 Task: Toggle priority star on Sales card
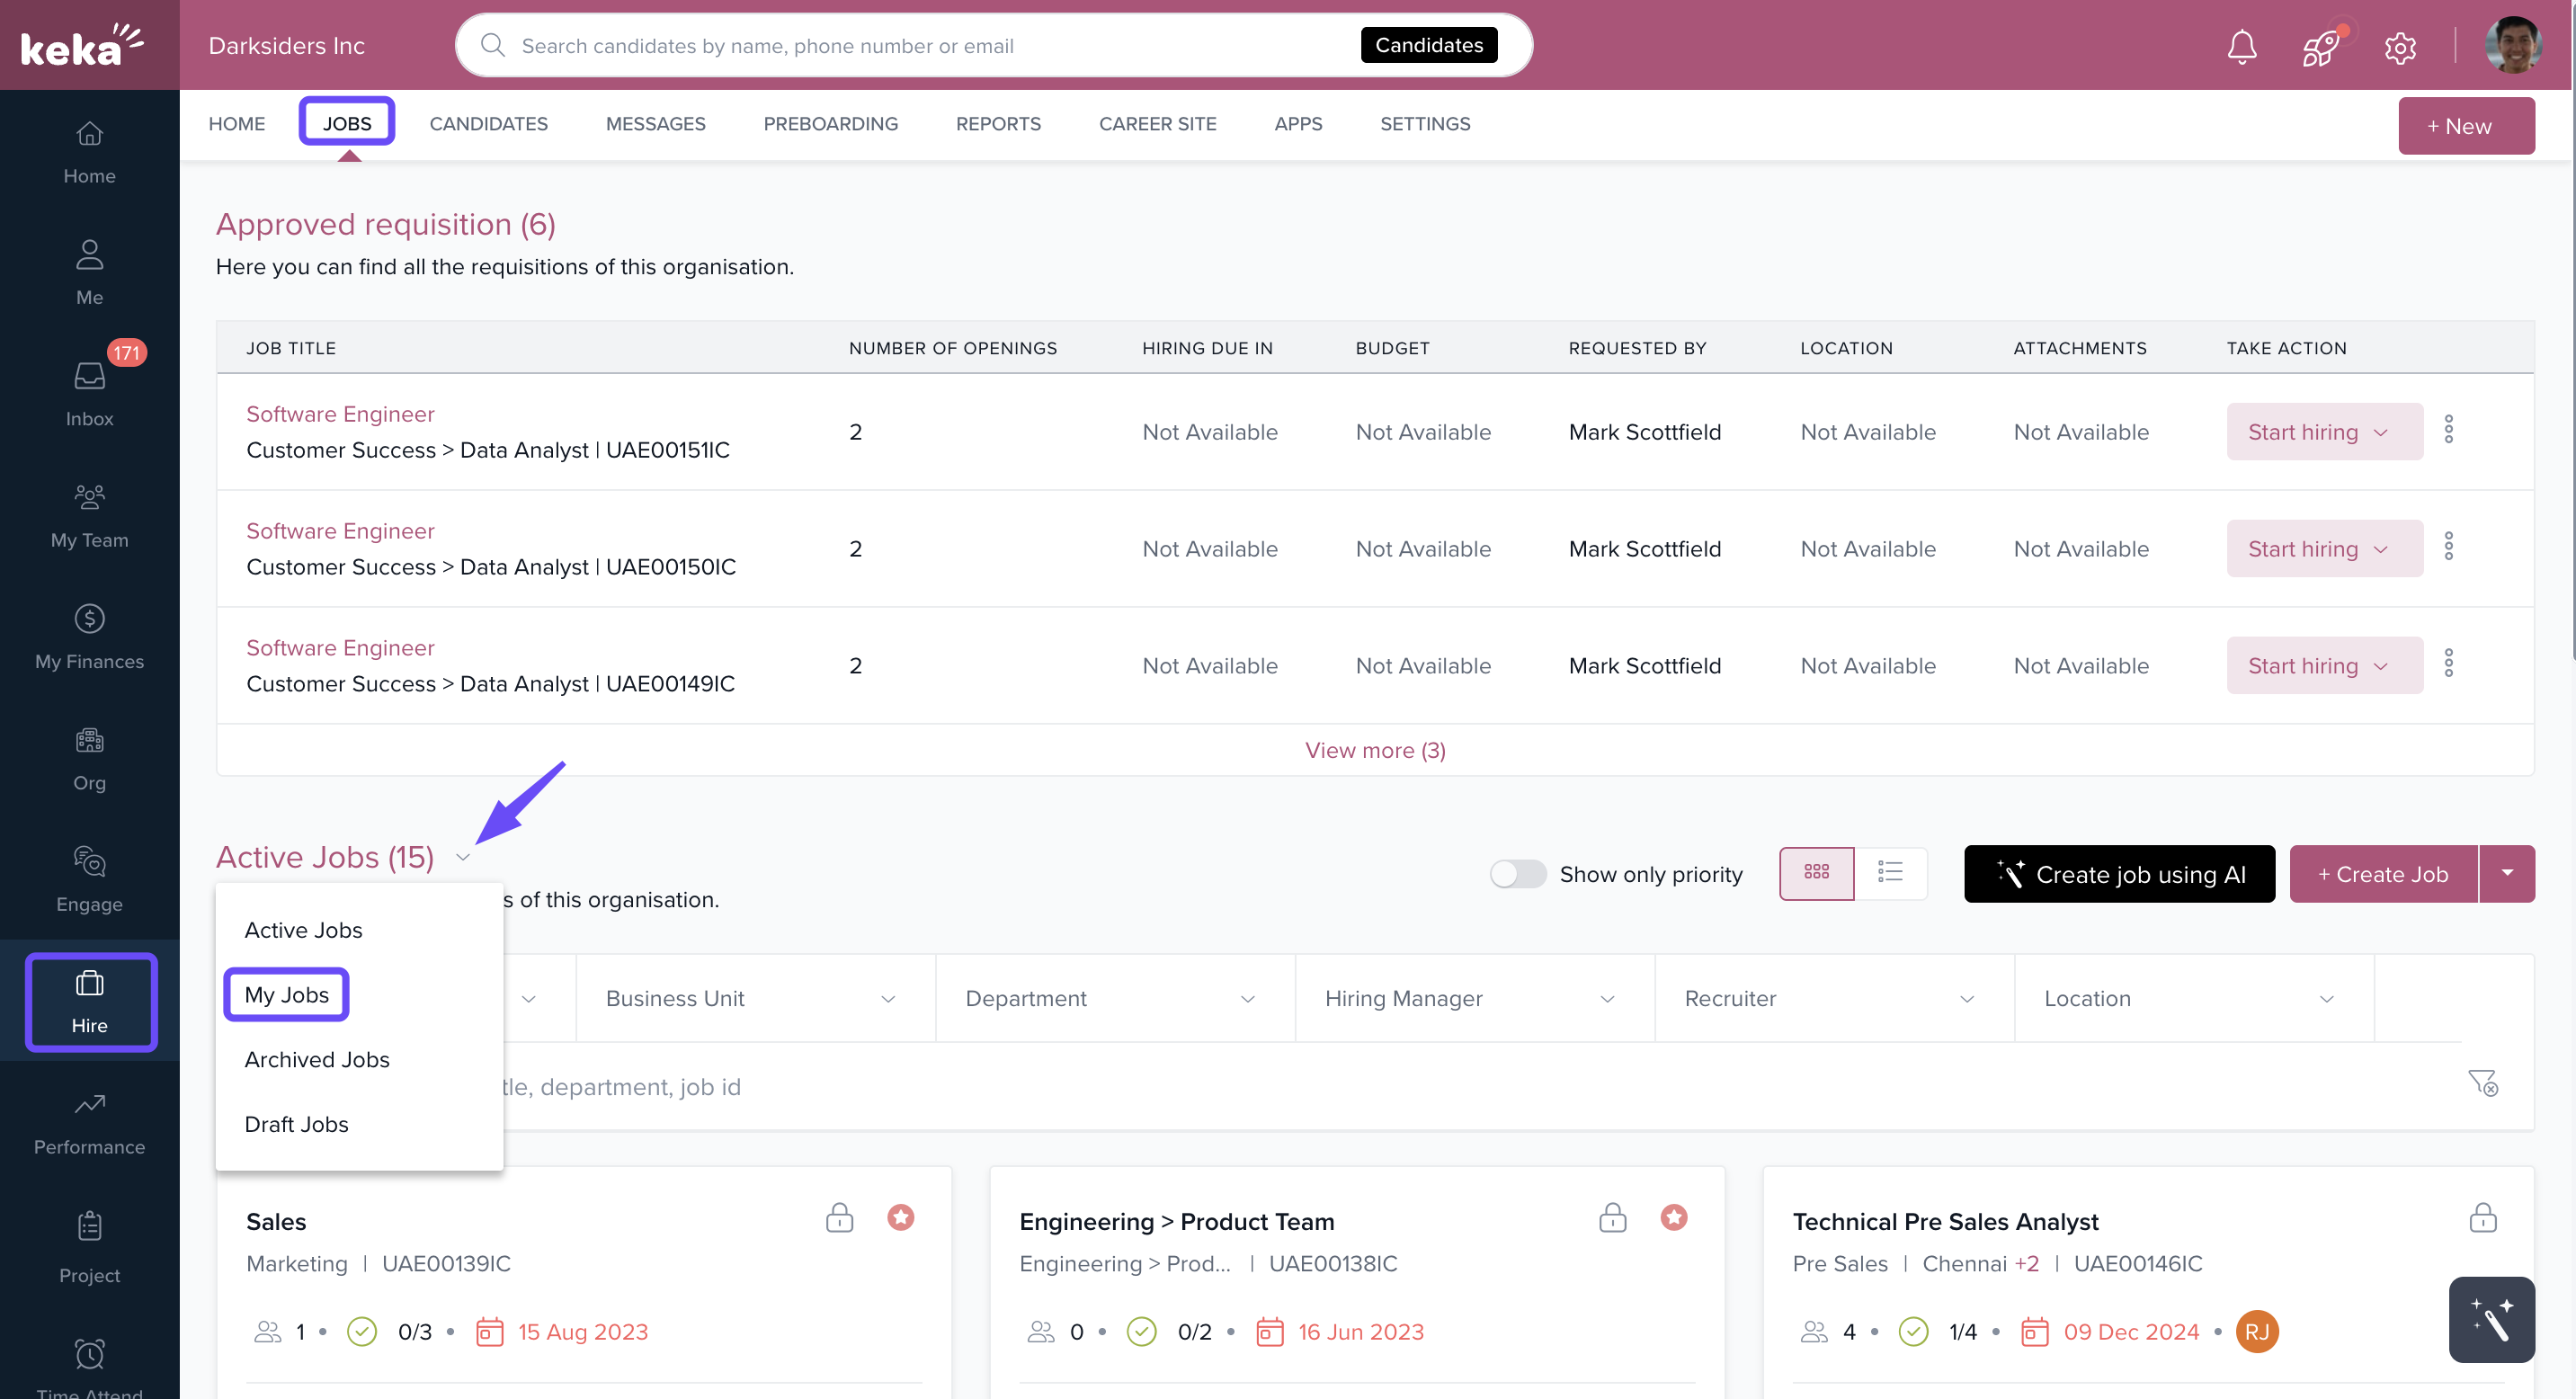(x=900, y=1217)
